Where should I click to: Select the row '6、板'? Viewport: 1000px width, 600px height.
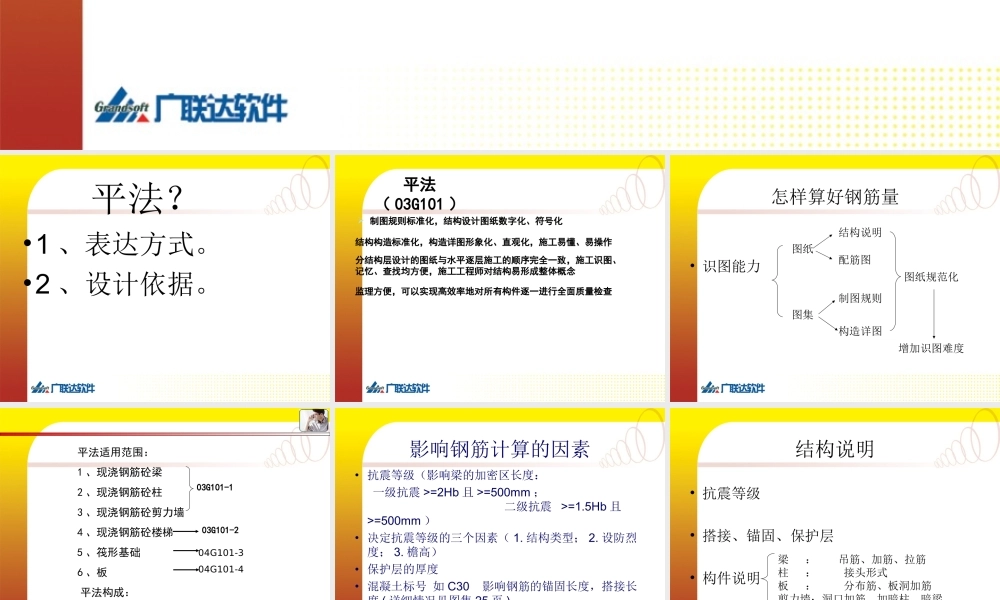tap(92, 572)
